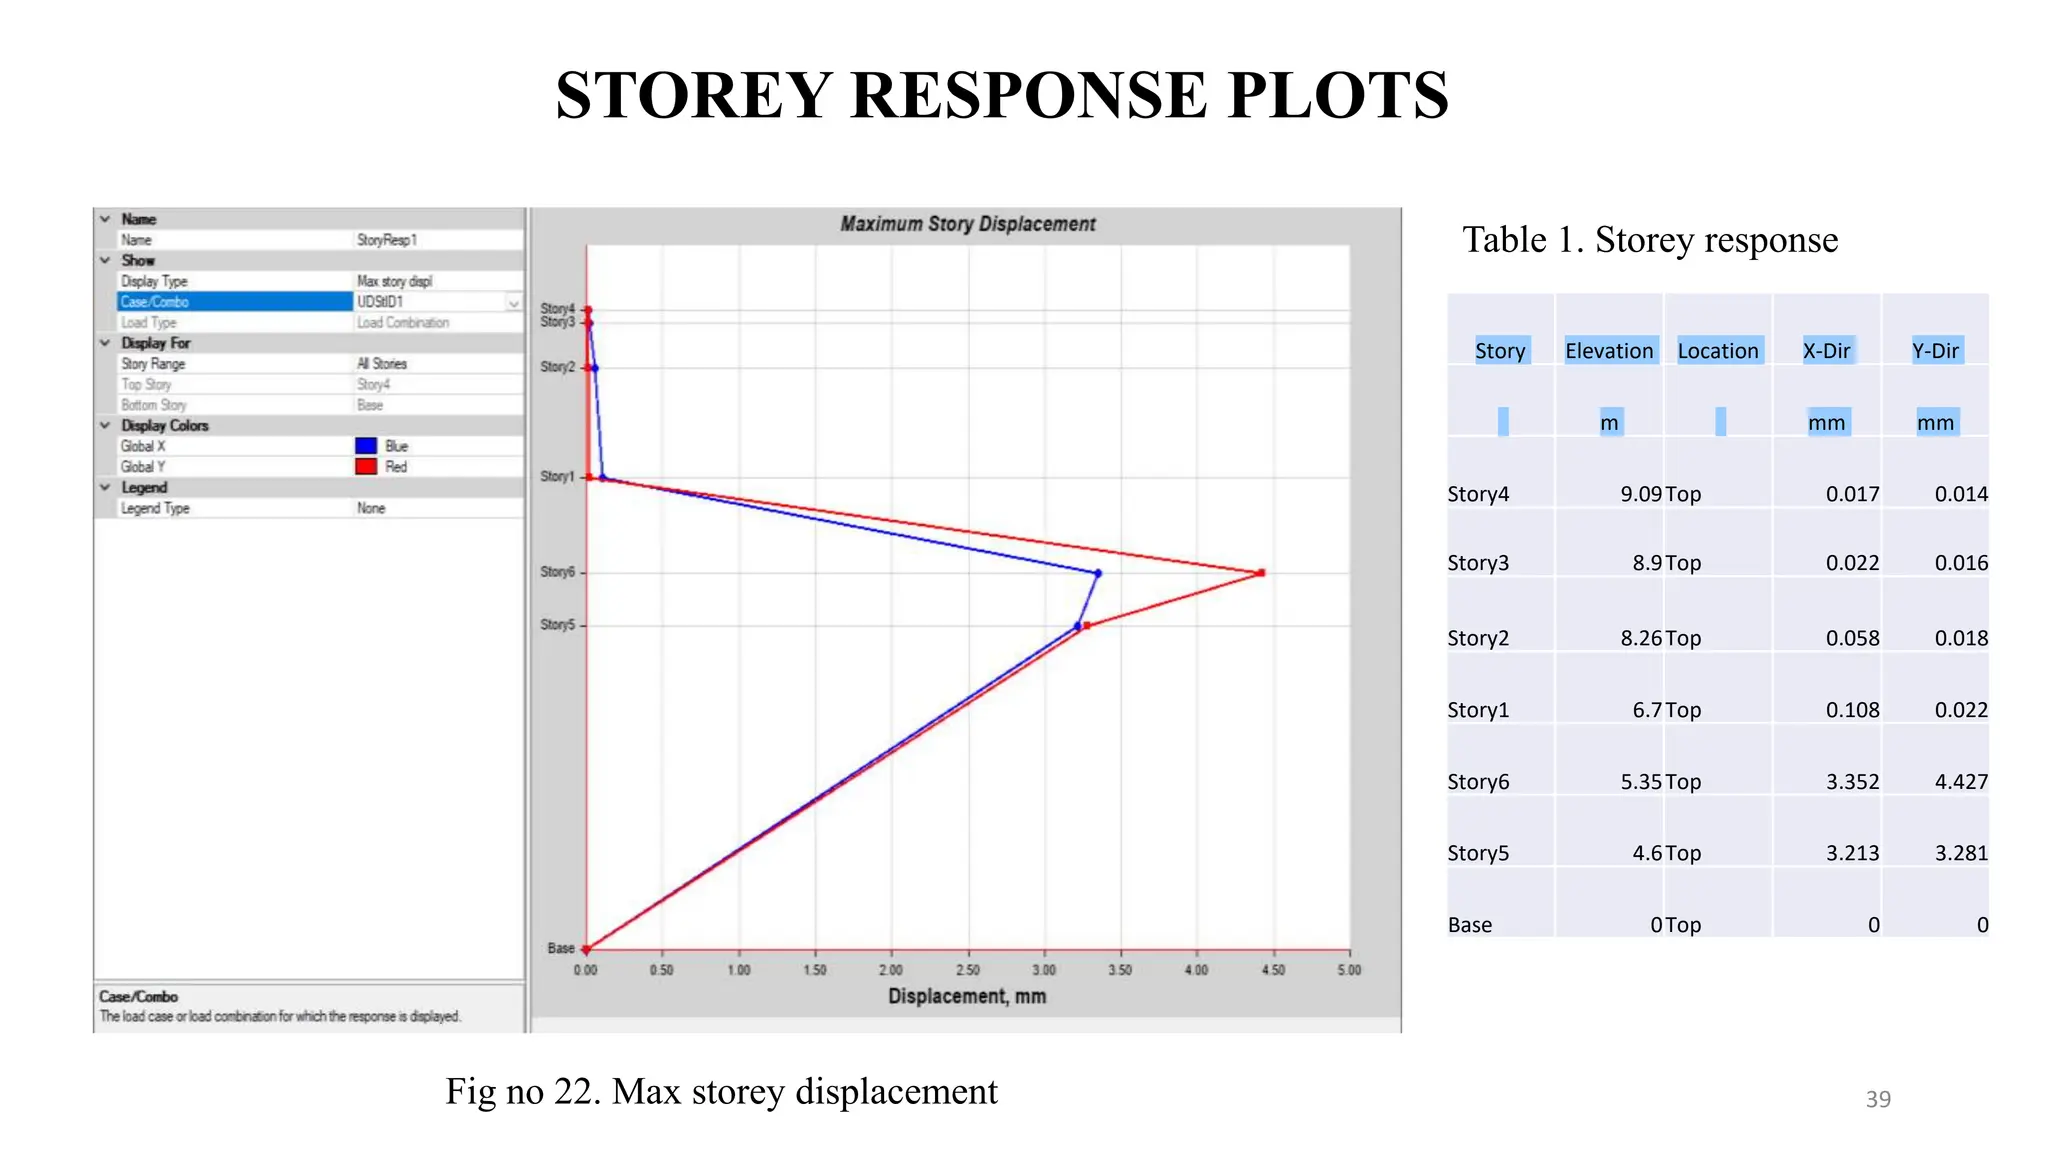Collapse the Display For section chevron
2048x1152 pixels.
(105, 343)
